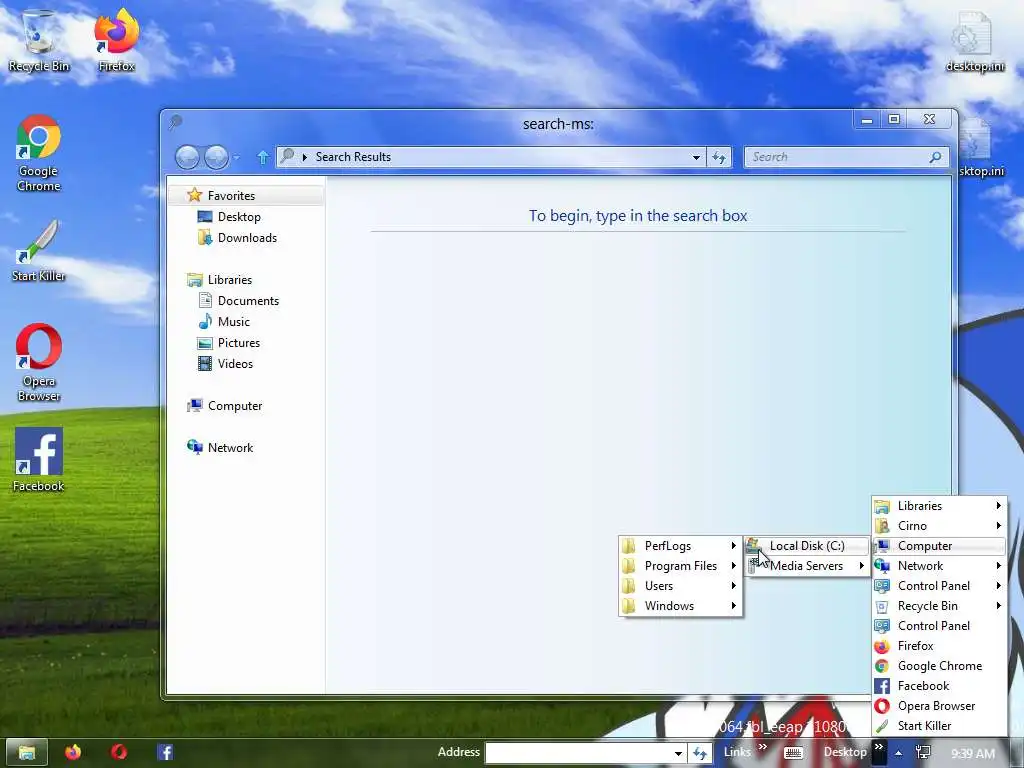Click the up-one-level blue arrow
The height and width of the screenshot is (768, 1024).
coord(263,157)
